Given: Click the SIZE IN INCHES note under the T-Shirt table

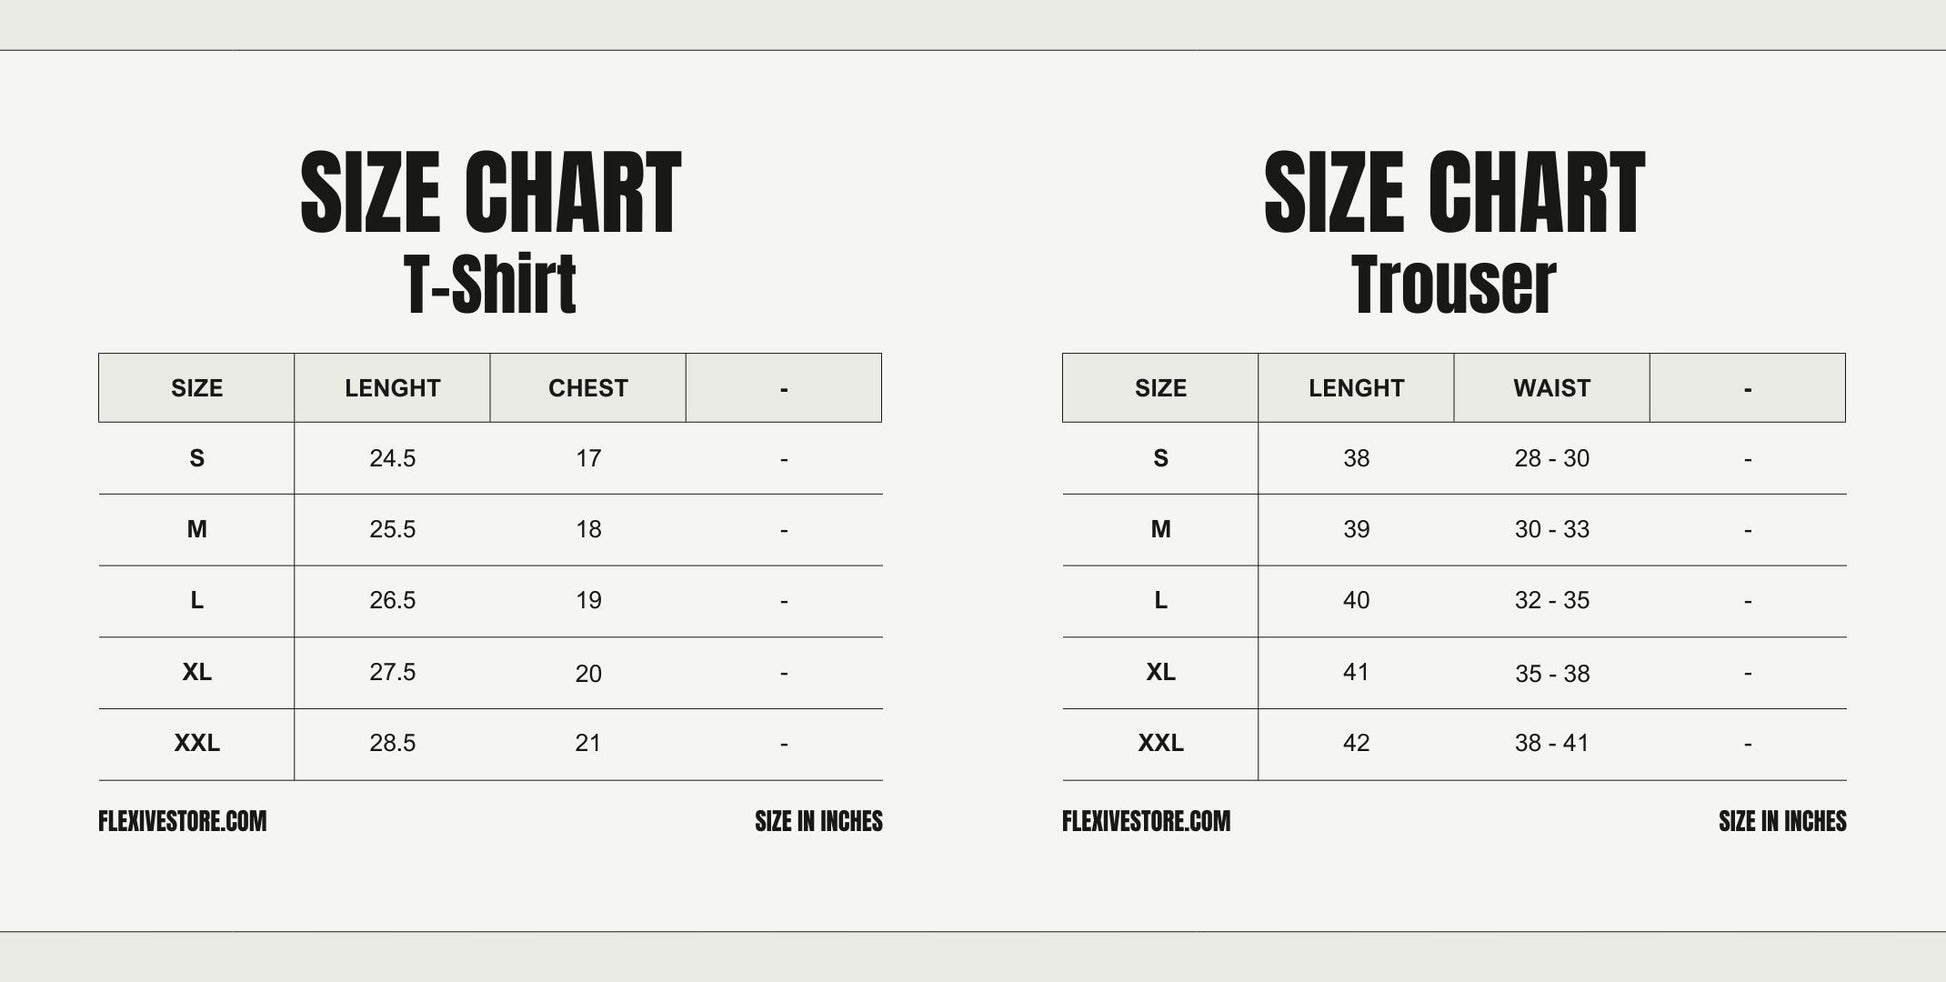Looking at the screenshot, I should click(818, 822).
